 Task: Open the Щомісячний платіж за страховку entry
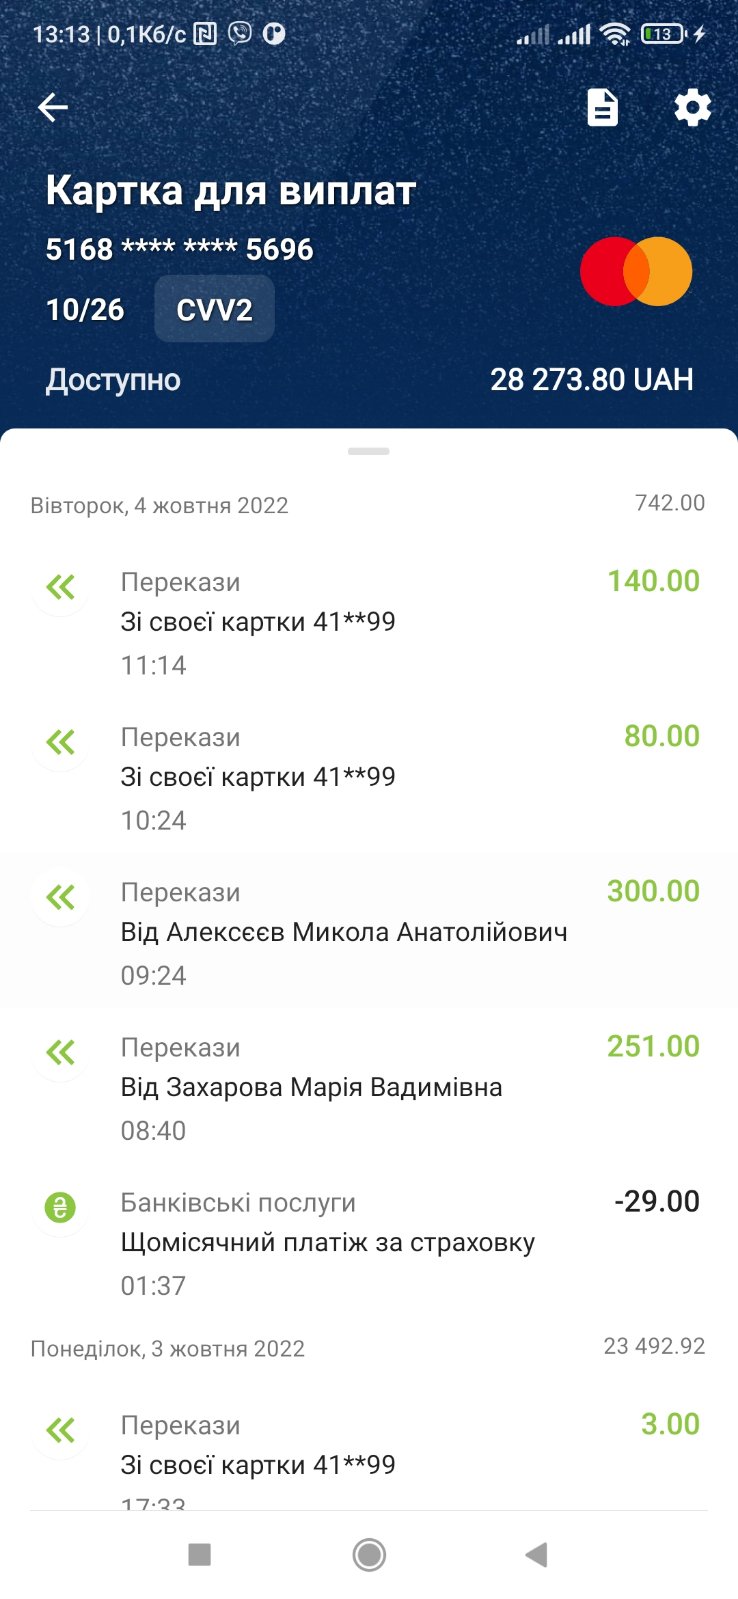click(x=328, y=1243)
